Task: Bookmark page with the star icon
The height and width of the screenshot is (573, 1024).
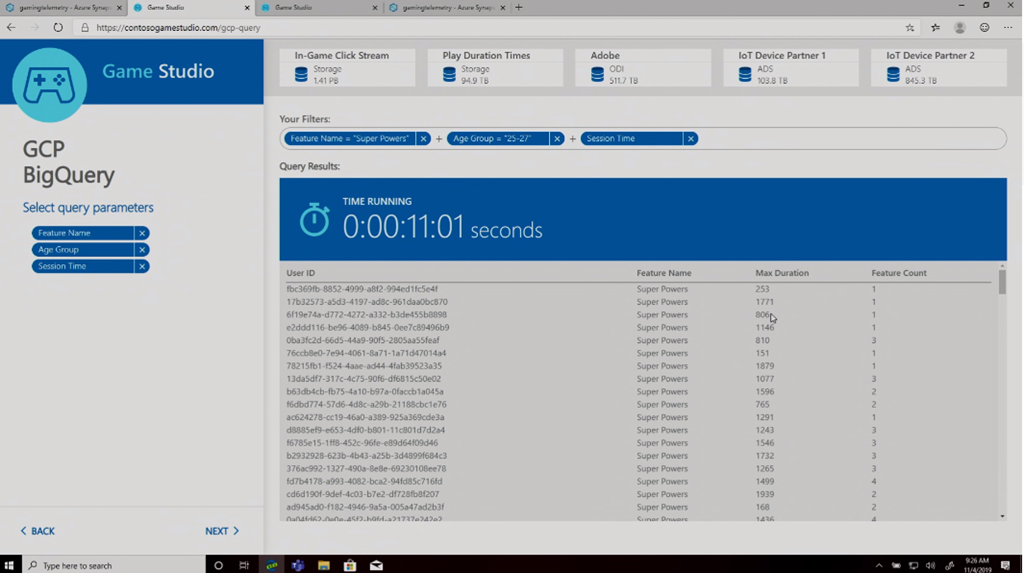Action: tap(909, 28)
